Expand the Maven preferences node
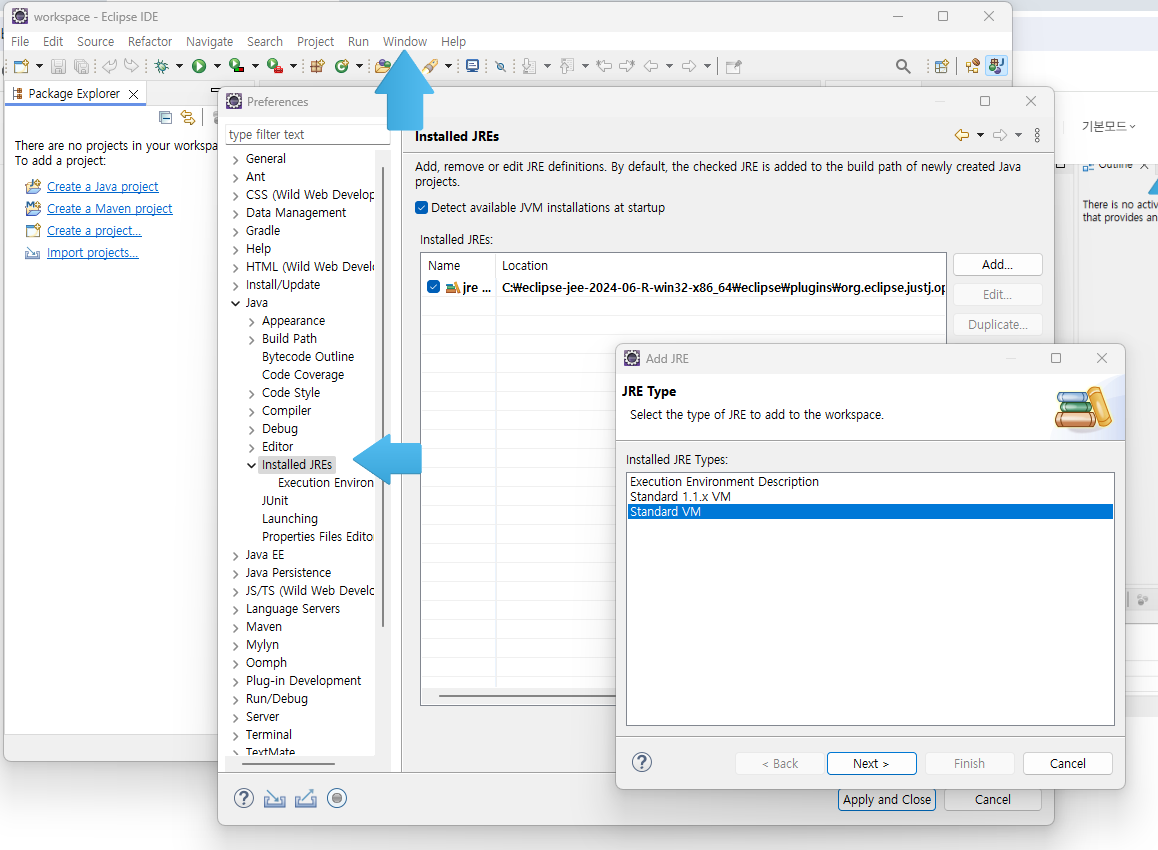1158x850 pixels. [236, 628]
